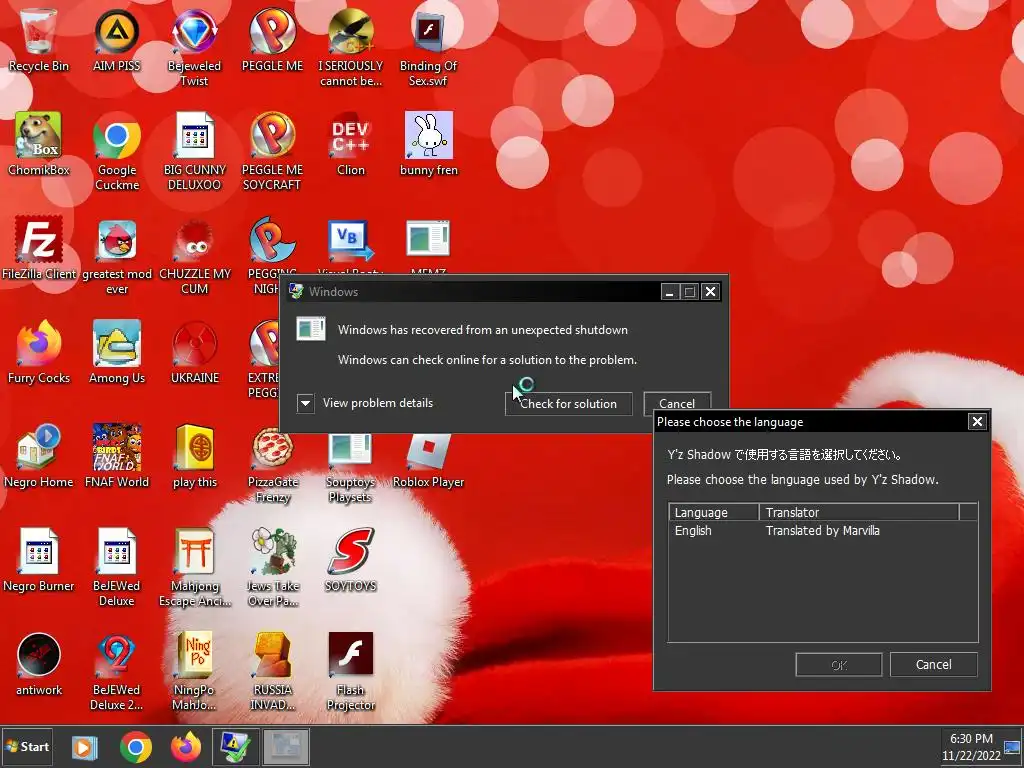Click the Check for solution button
The image size is (1024, 768).
tap(568, 404)
